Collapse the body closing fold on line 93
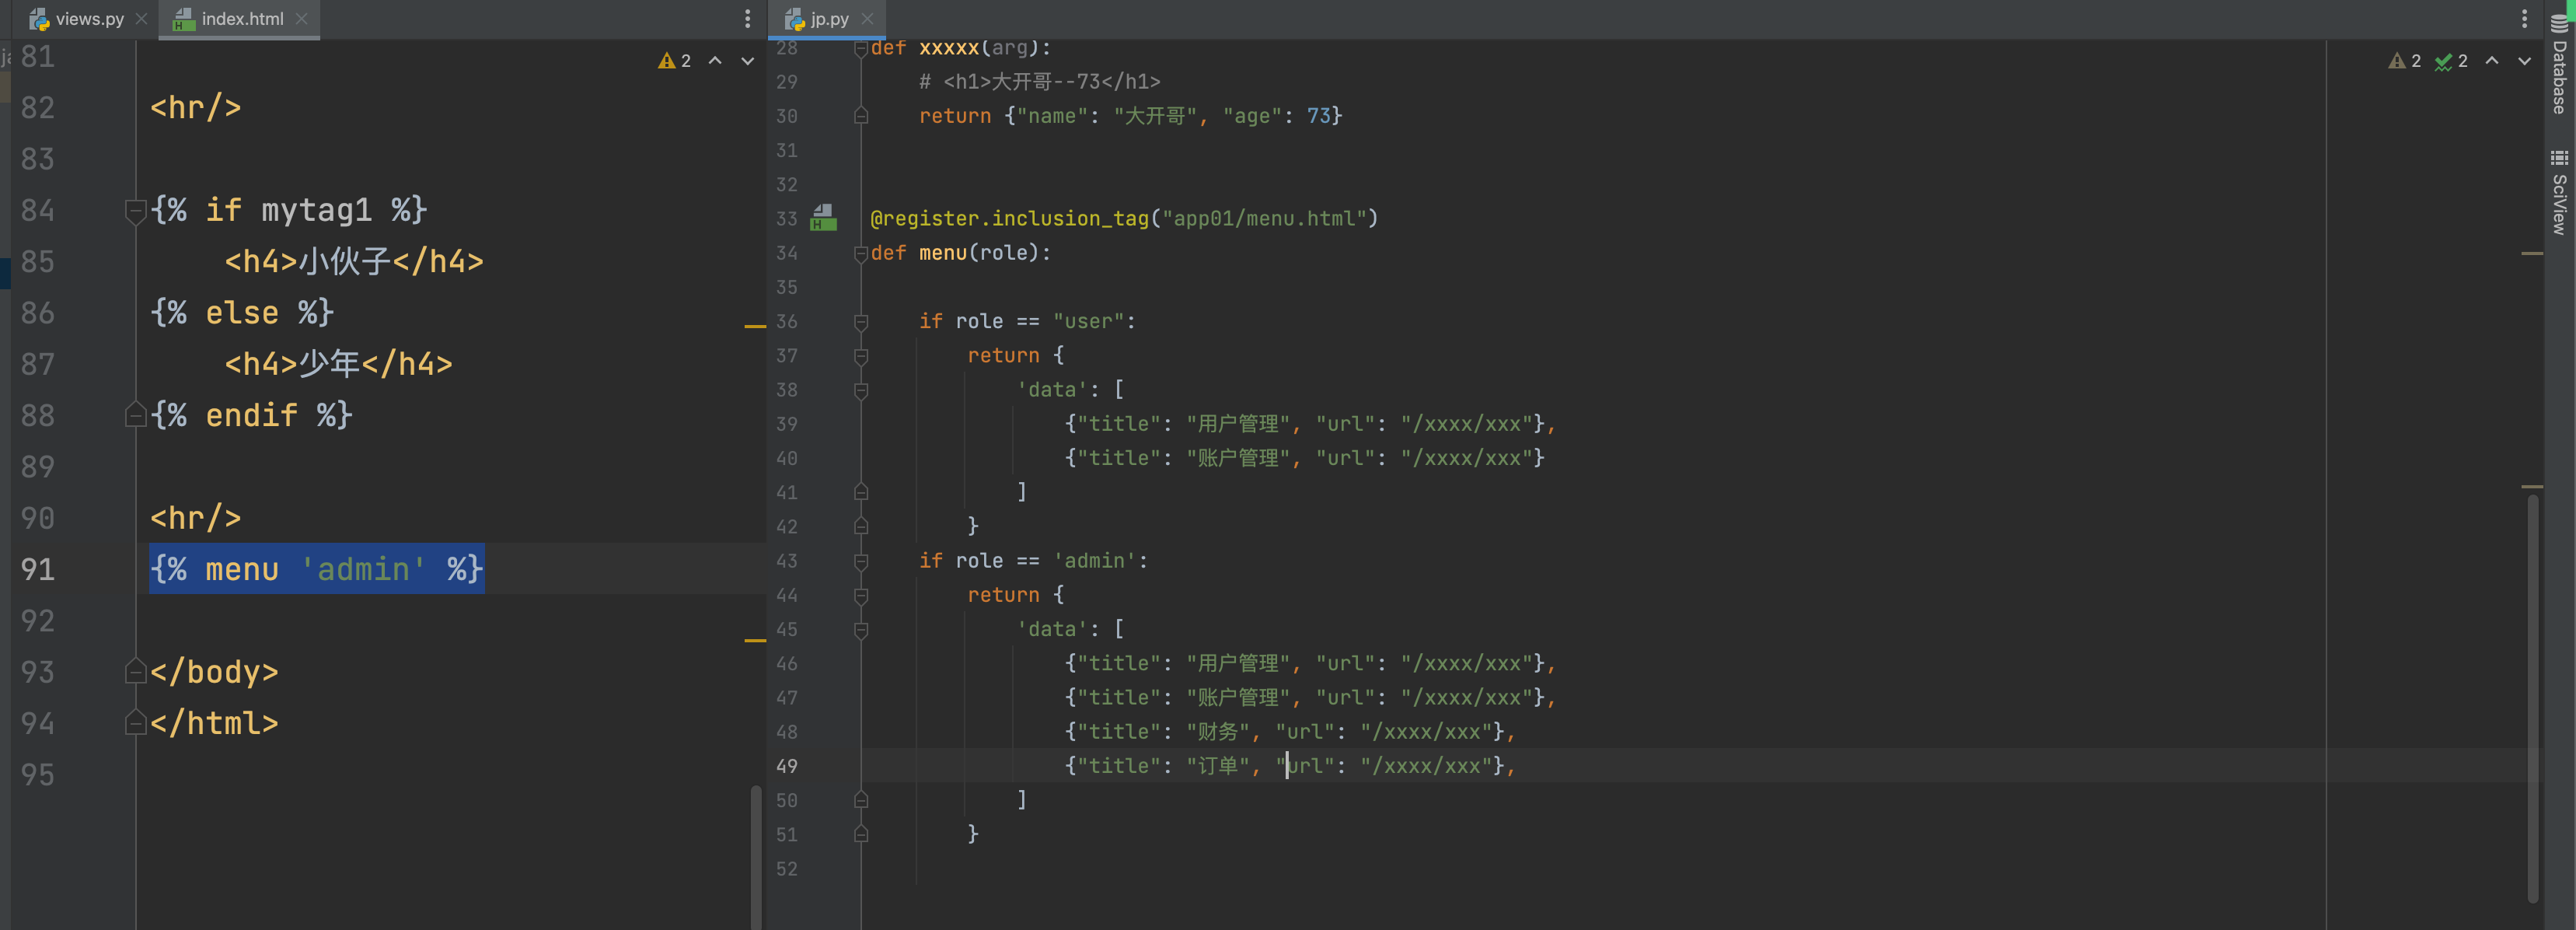 tap(136, 671)
